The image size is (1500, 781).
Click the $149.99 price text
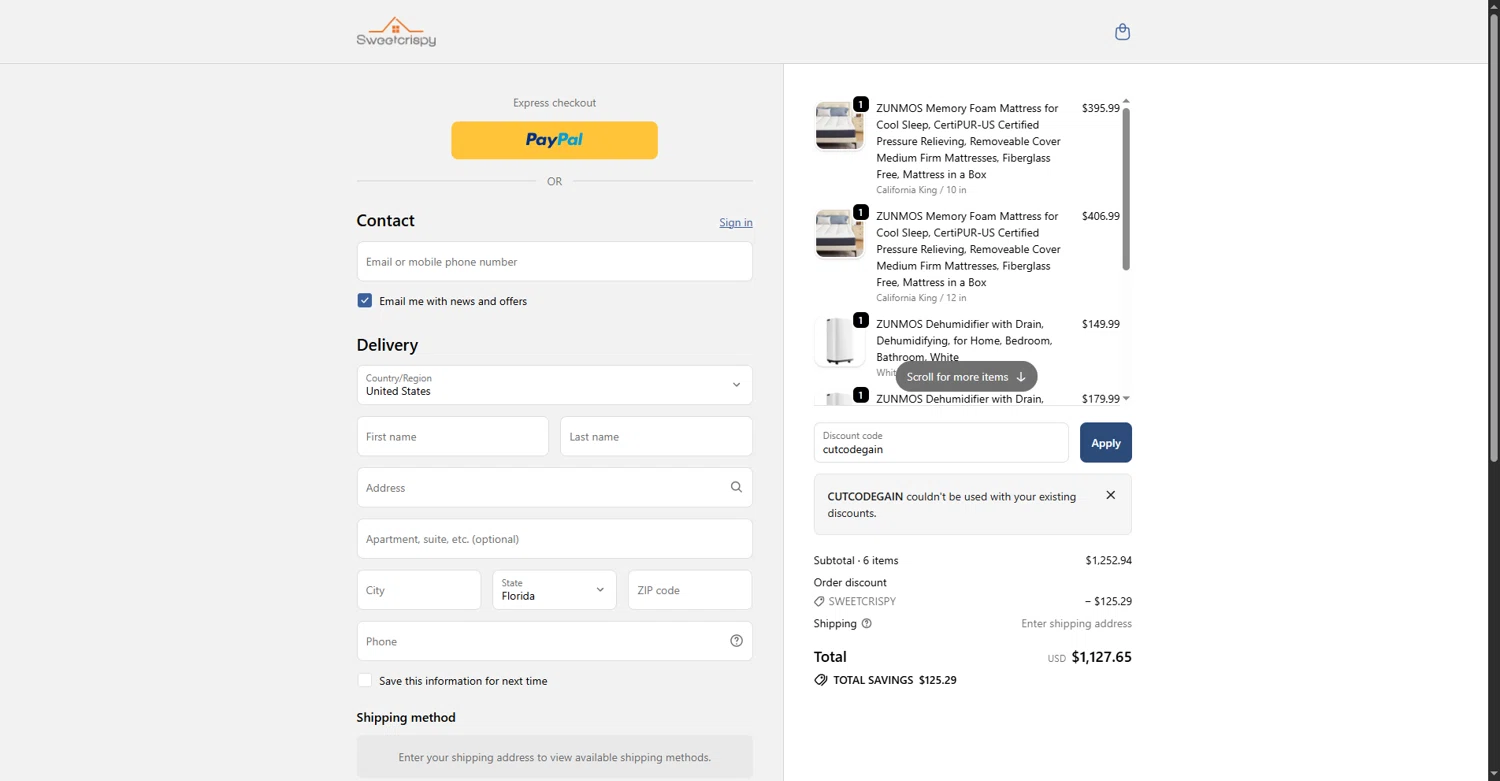coord(1101,324)
